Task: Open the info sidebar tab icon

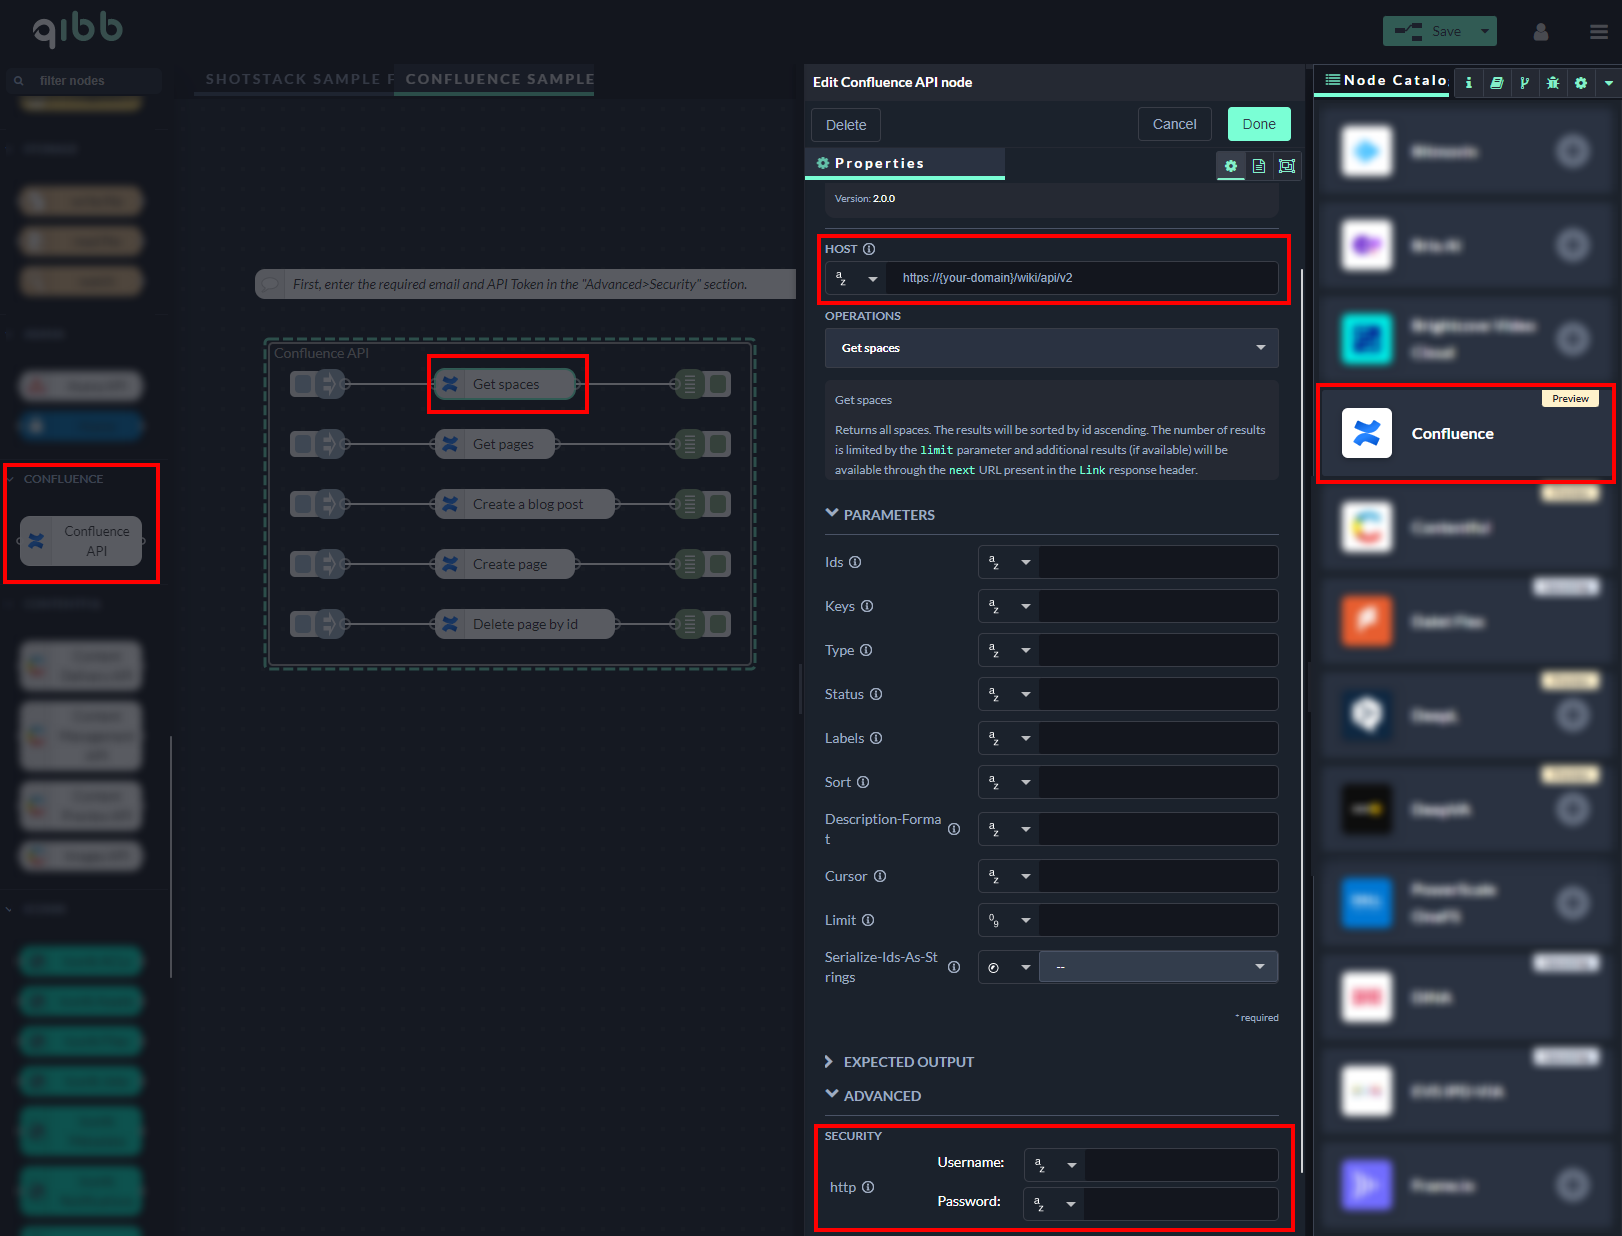Action: (x=1468, y=83)
